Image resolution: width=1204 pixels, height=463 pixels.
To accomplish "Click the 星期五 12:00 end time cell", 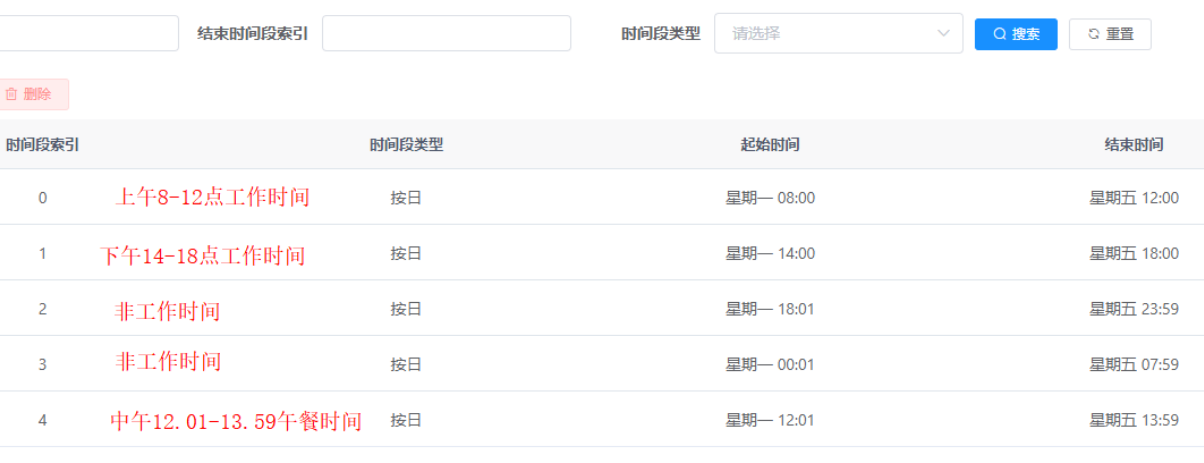I will [1134, 198].
